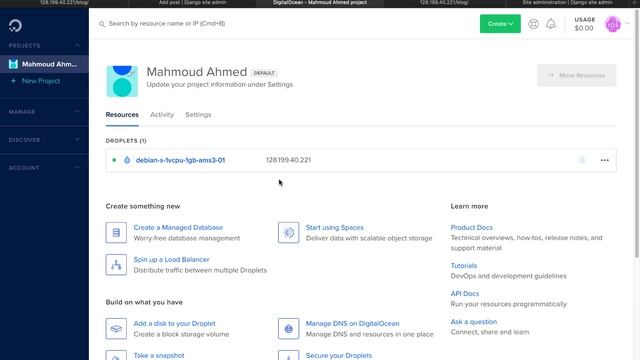The image size is (640, 360).
Task: Open the Tutorials link
Action: tap(464, 266)
